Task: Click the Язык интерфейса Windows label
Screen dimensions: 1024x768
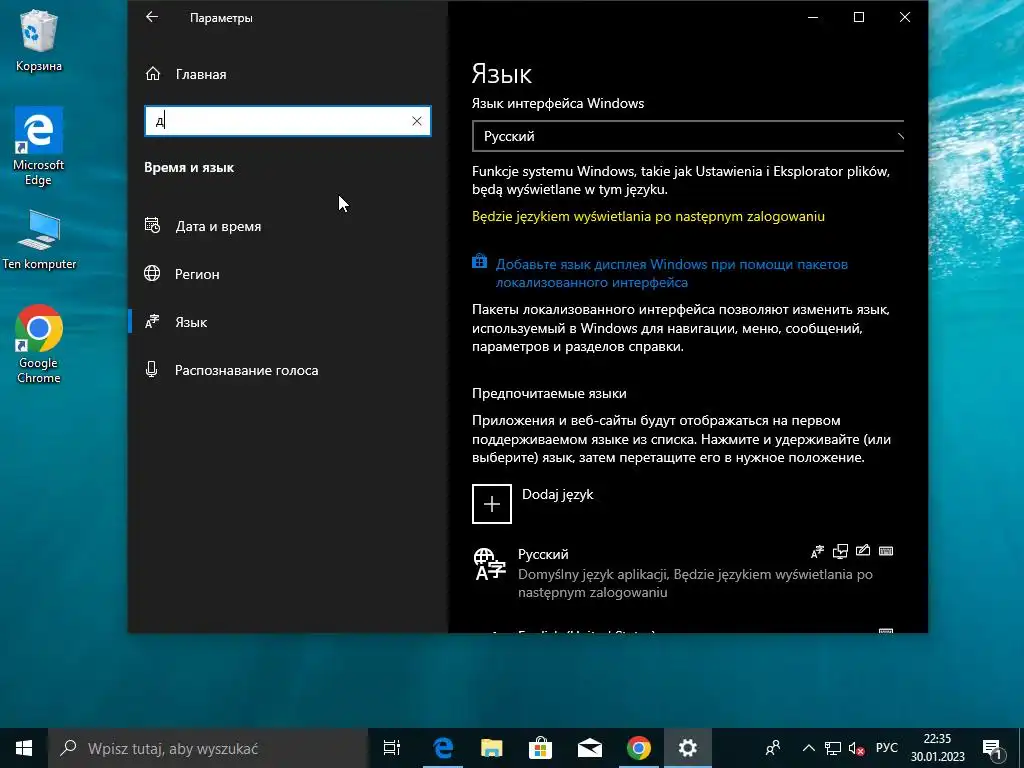Action: coord(558,103)
